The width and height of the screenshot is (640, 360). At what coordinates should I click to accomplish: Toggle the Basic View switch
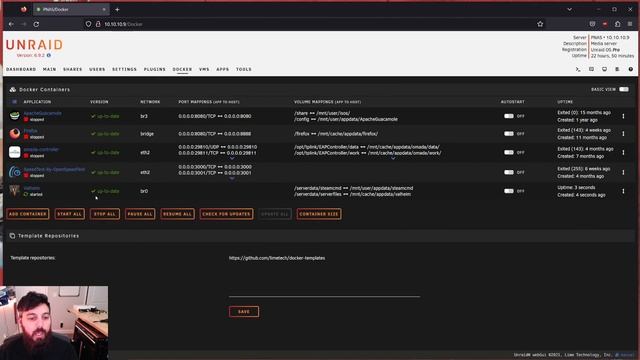624,89
